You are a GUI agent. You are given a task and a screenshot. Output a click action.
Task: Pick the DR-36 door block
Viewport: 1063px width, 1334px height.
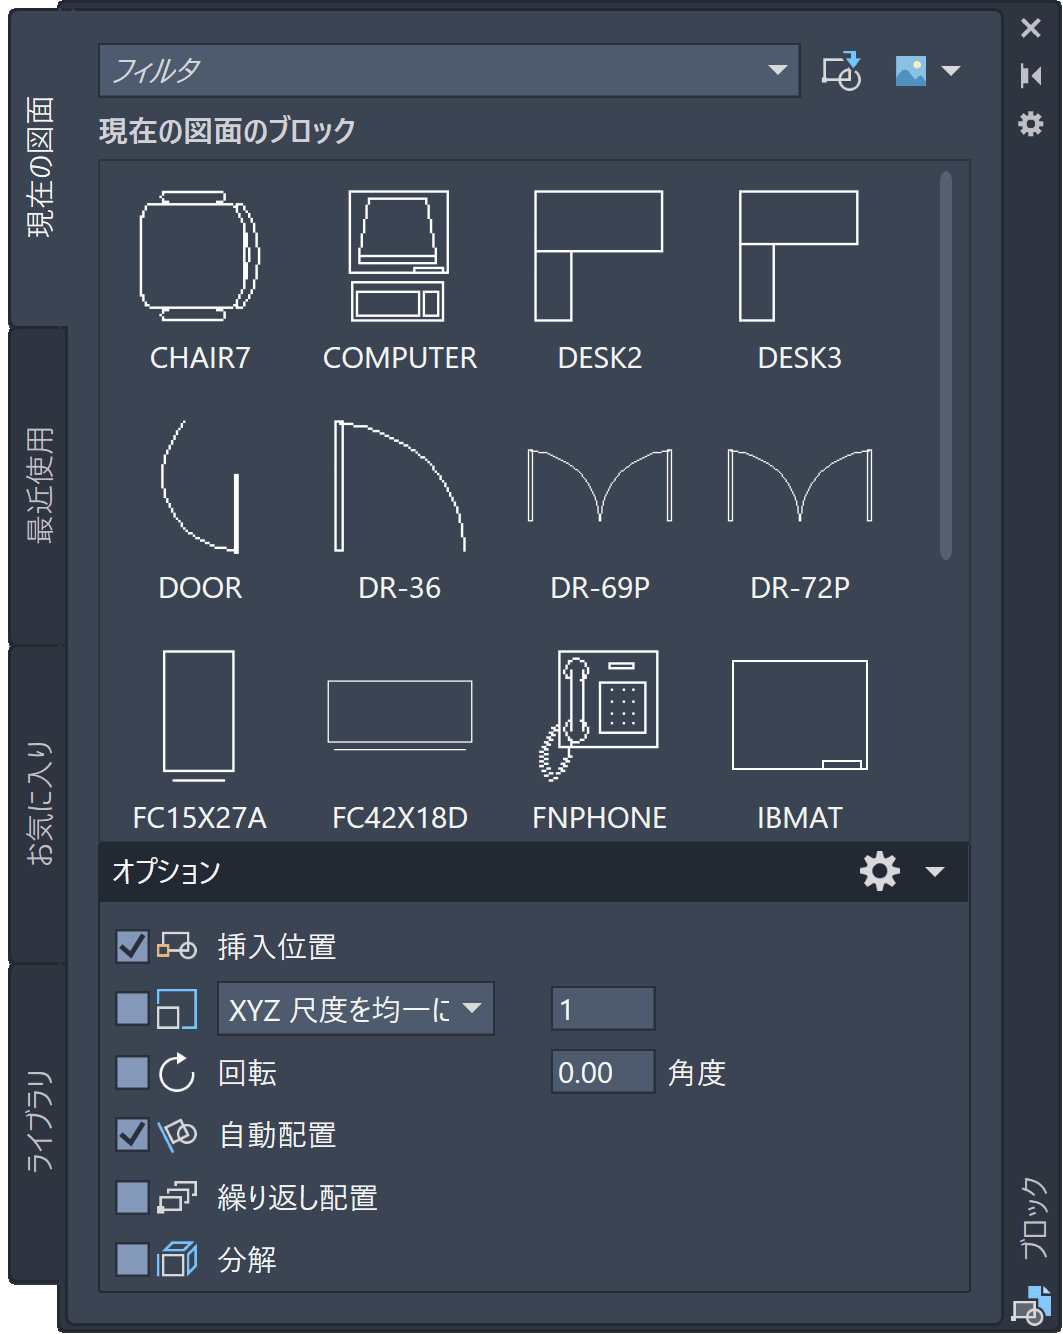[x=399, y=486]
